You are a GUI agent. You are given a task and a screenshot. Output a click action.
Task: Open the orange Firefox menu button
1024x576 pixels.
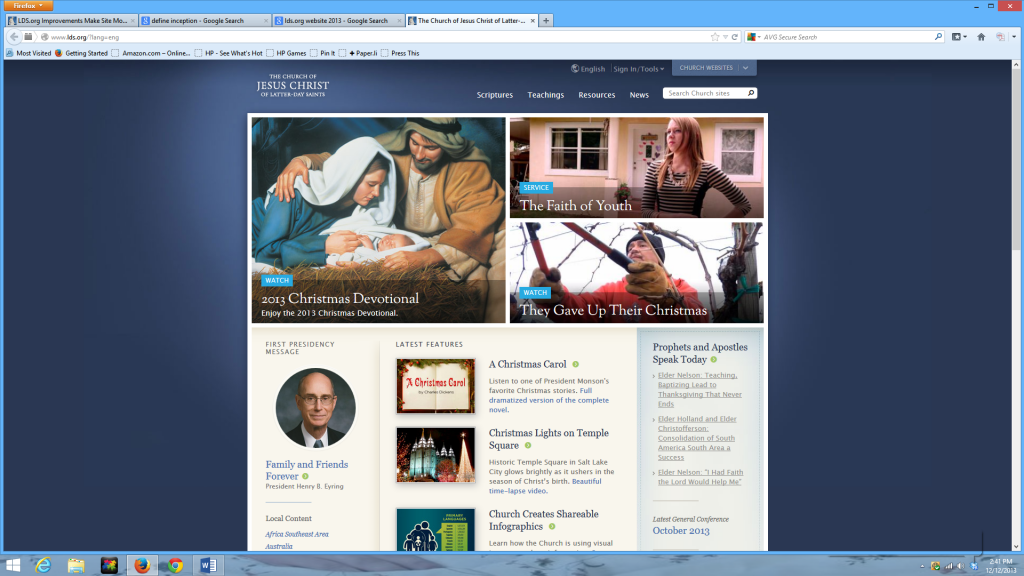click(27, 5)
